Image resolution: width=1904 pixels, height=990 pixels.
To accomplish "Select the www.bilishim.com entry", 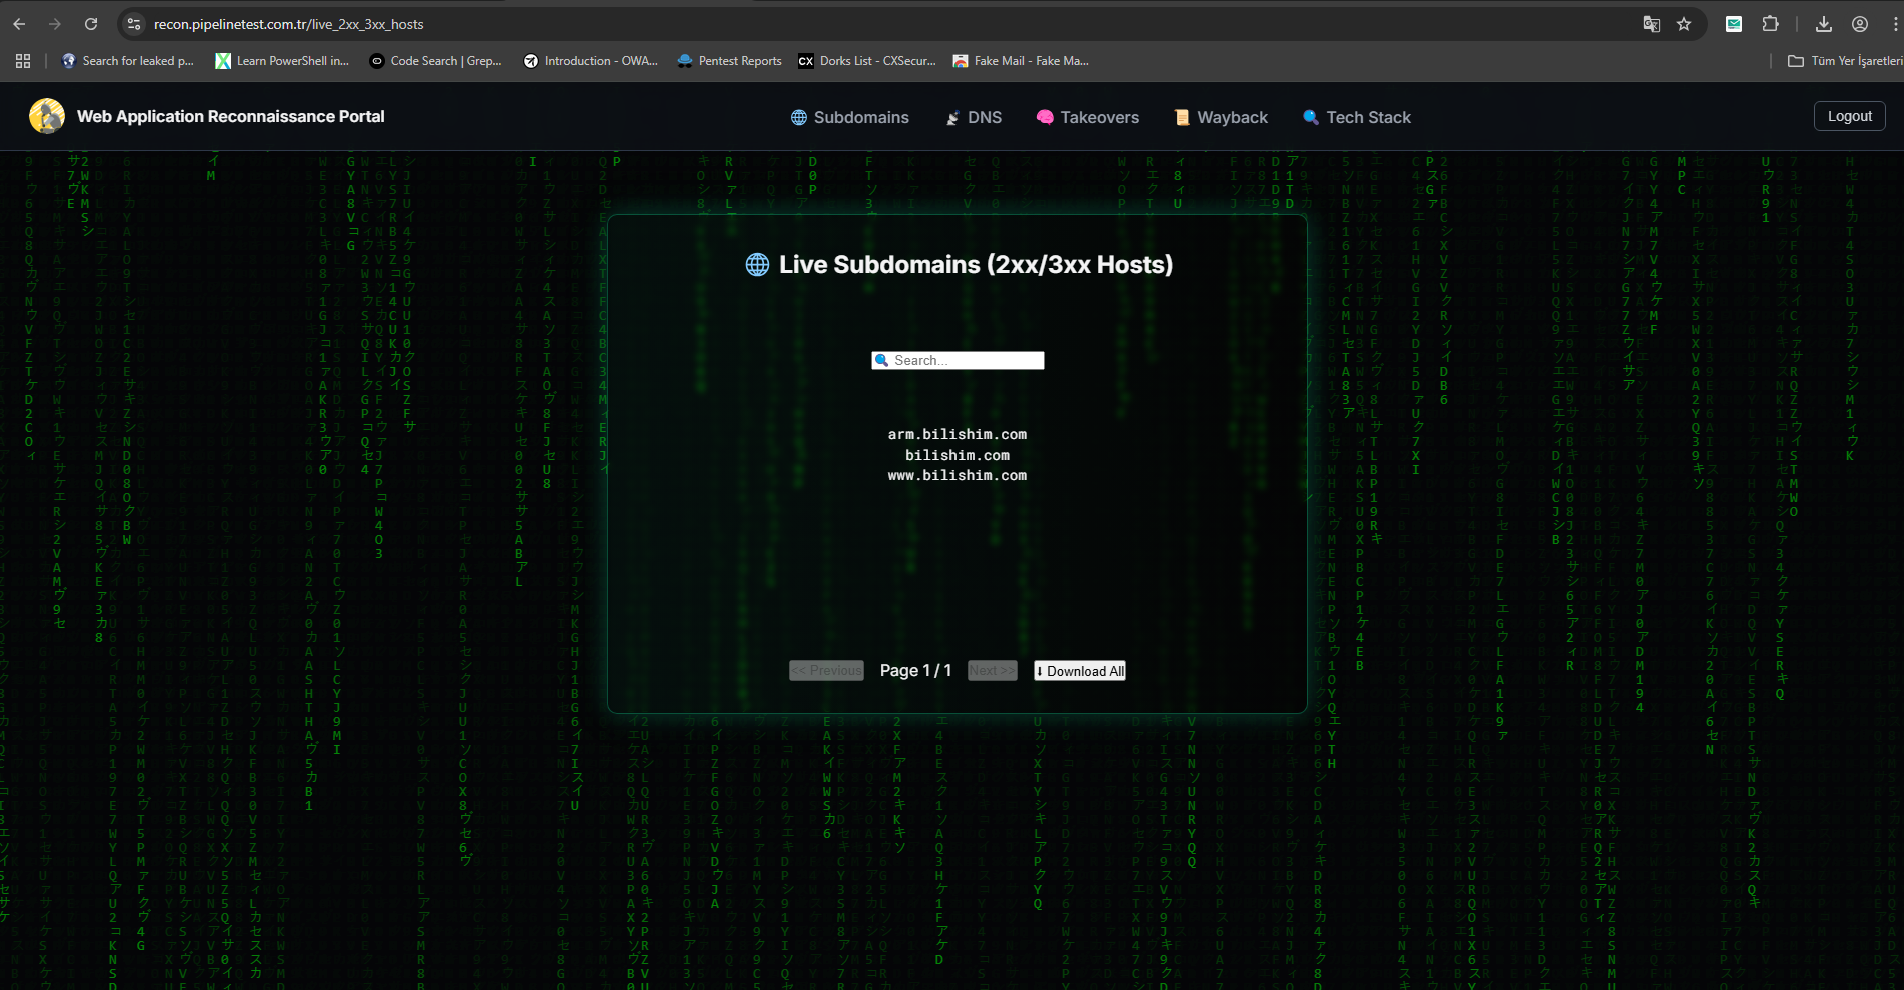I will point(957,475).
